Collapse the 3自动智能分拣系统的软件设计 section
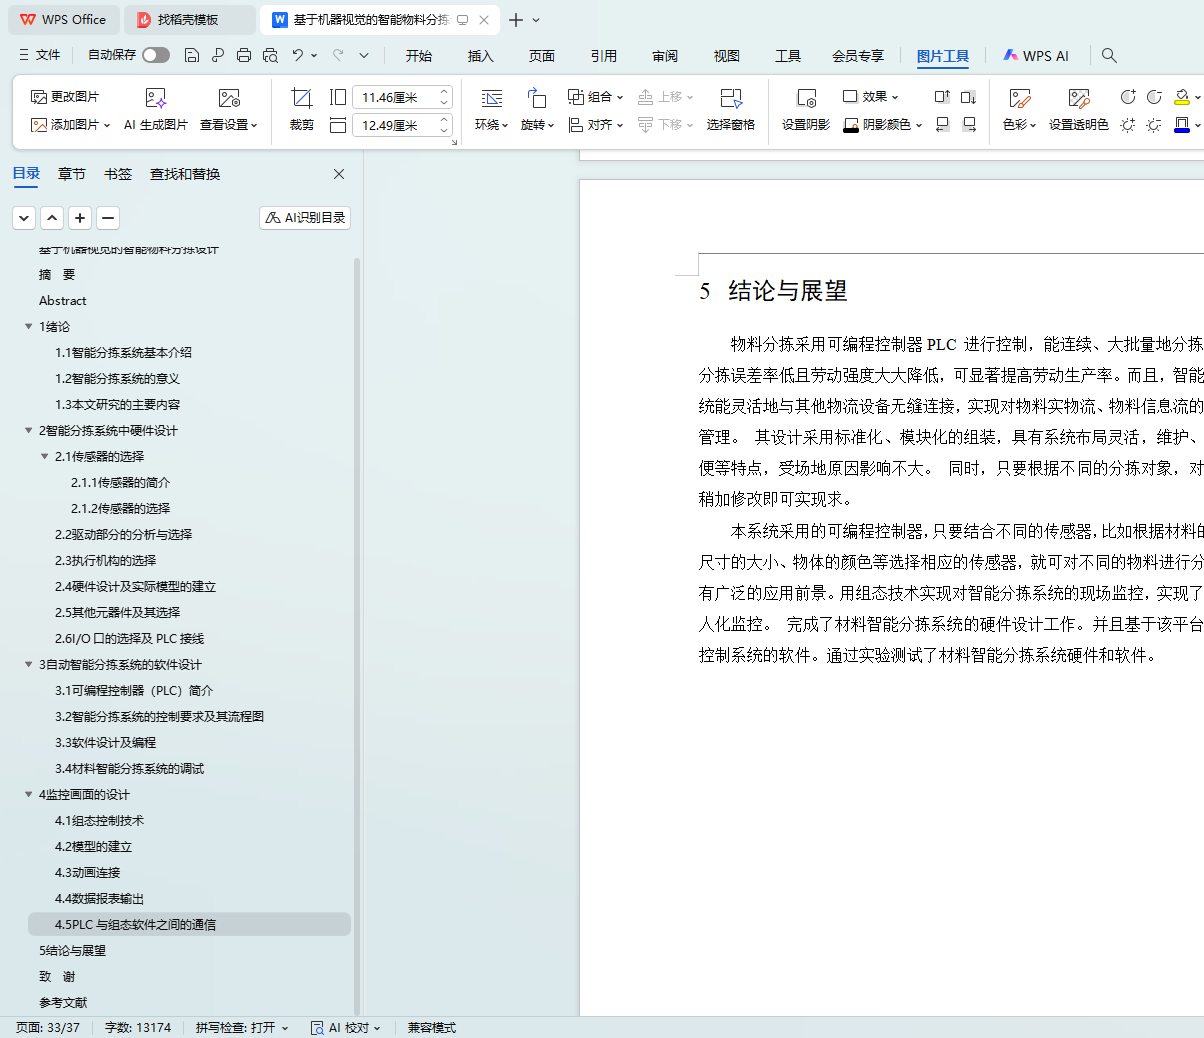The height and width of the screenshot is (1038, 1204). pos(29,665)
